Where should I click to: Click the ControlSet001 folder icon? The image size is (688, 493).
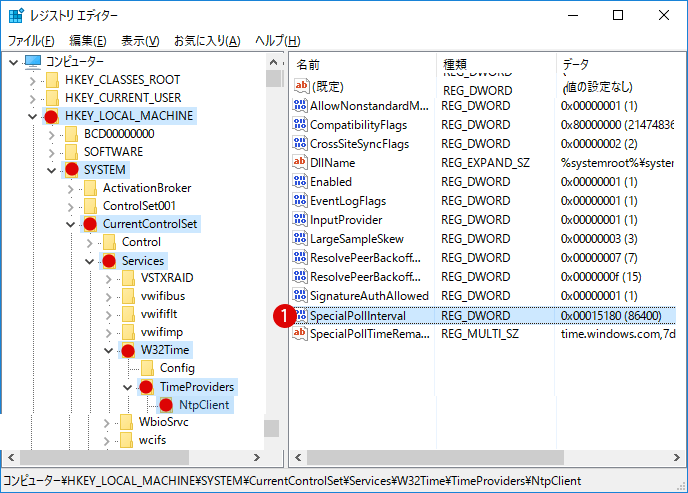point(90,206)
